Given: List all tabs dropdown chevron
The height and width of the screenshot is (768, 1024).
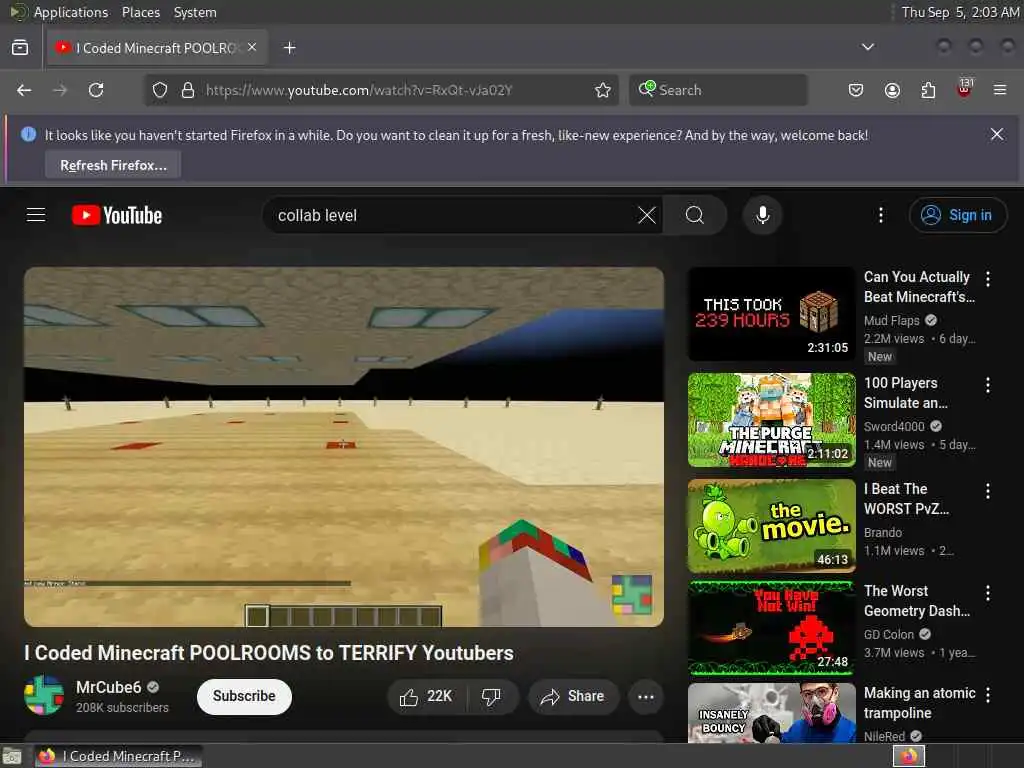Looking at the screenshot, I should (x=867, y=47).
